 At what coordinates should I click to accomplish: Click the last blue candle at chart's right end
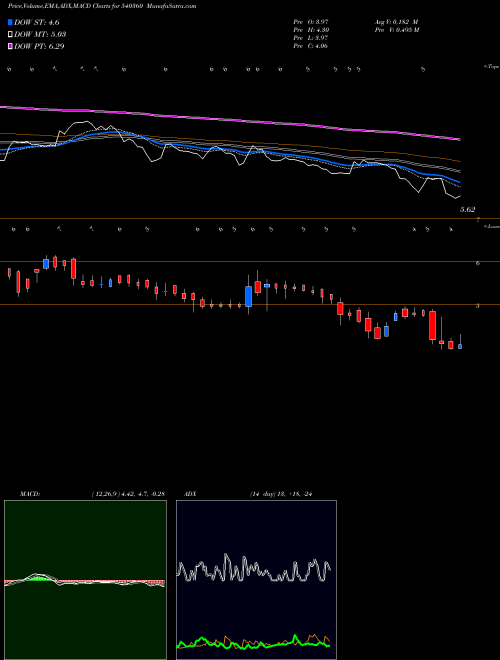coord(460,346)
